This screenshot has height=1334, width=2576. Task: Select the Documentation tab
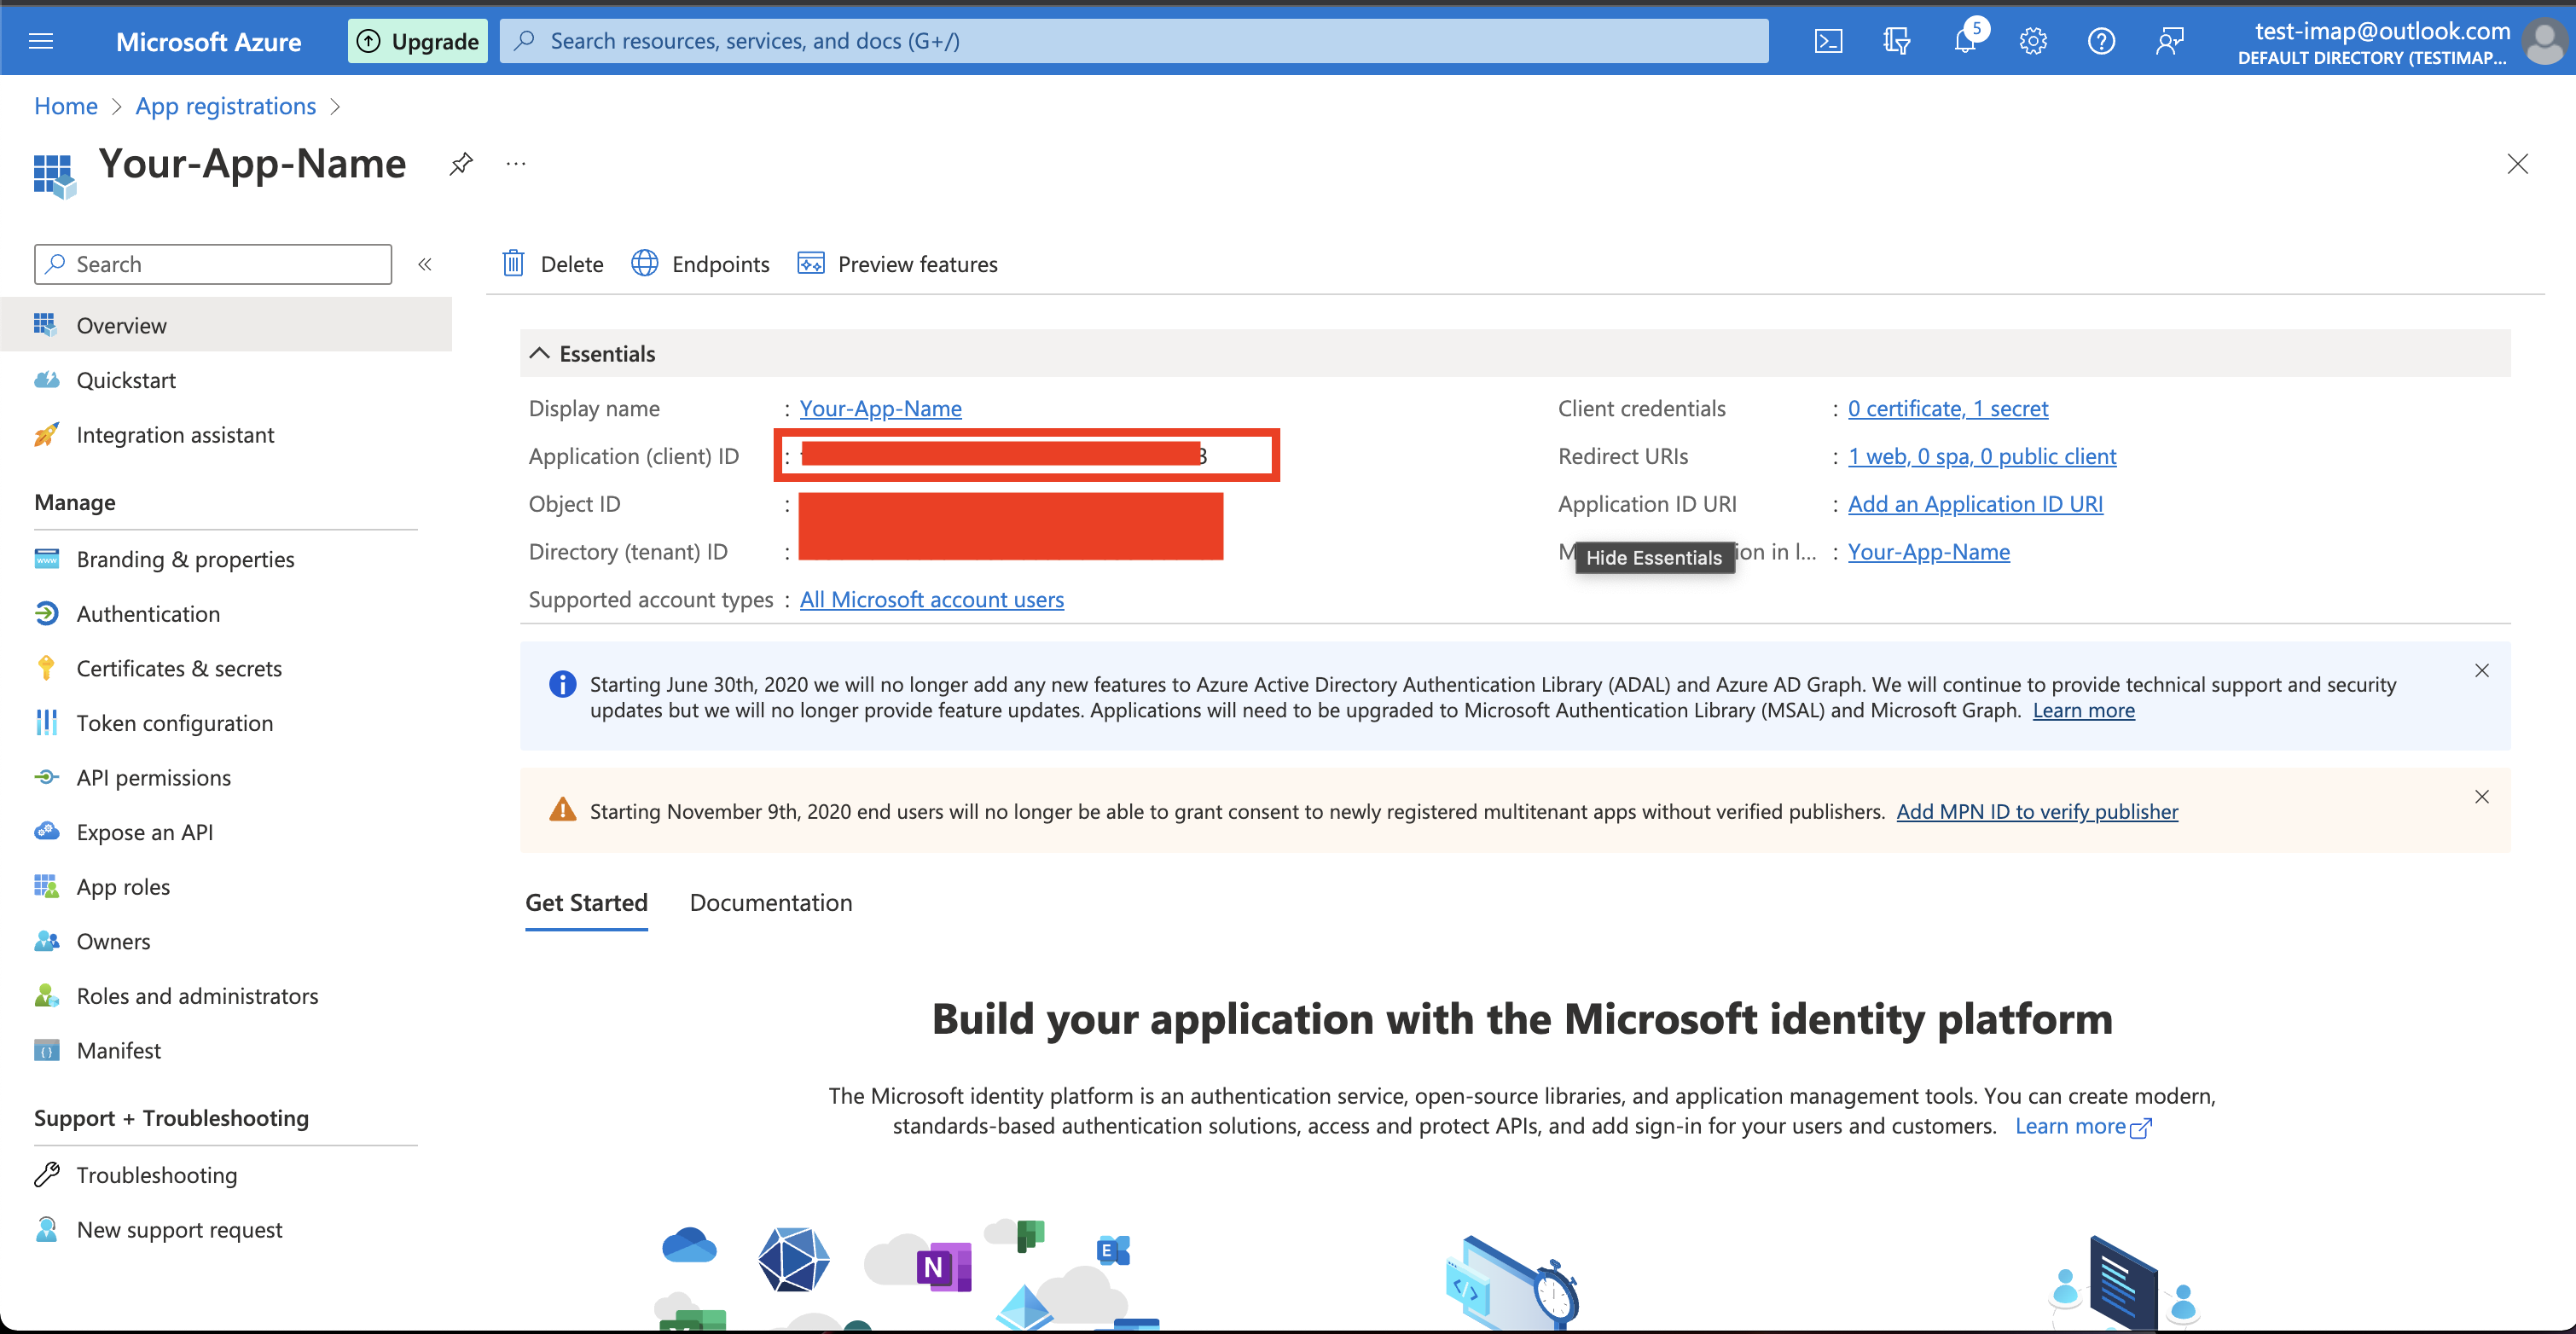(769, 902)
